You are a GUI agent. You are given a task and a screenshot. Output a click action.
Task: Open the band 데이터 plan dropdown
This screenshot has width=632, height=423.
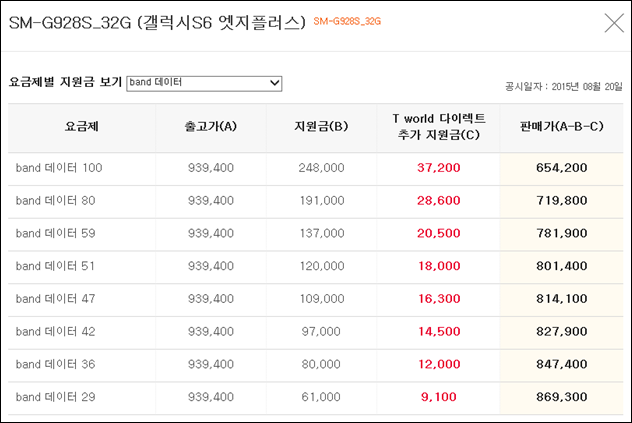(204, 83)
